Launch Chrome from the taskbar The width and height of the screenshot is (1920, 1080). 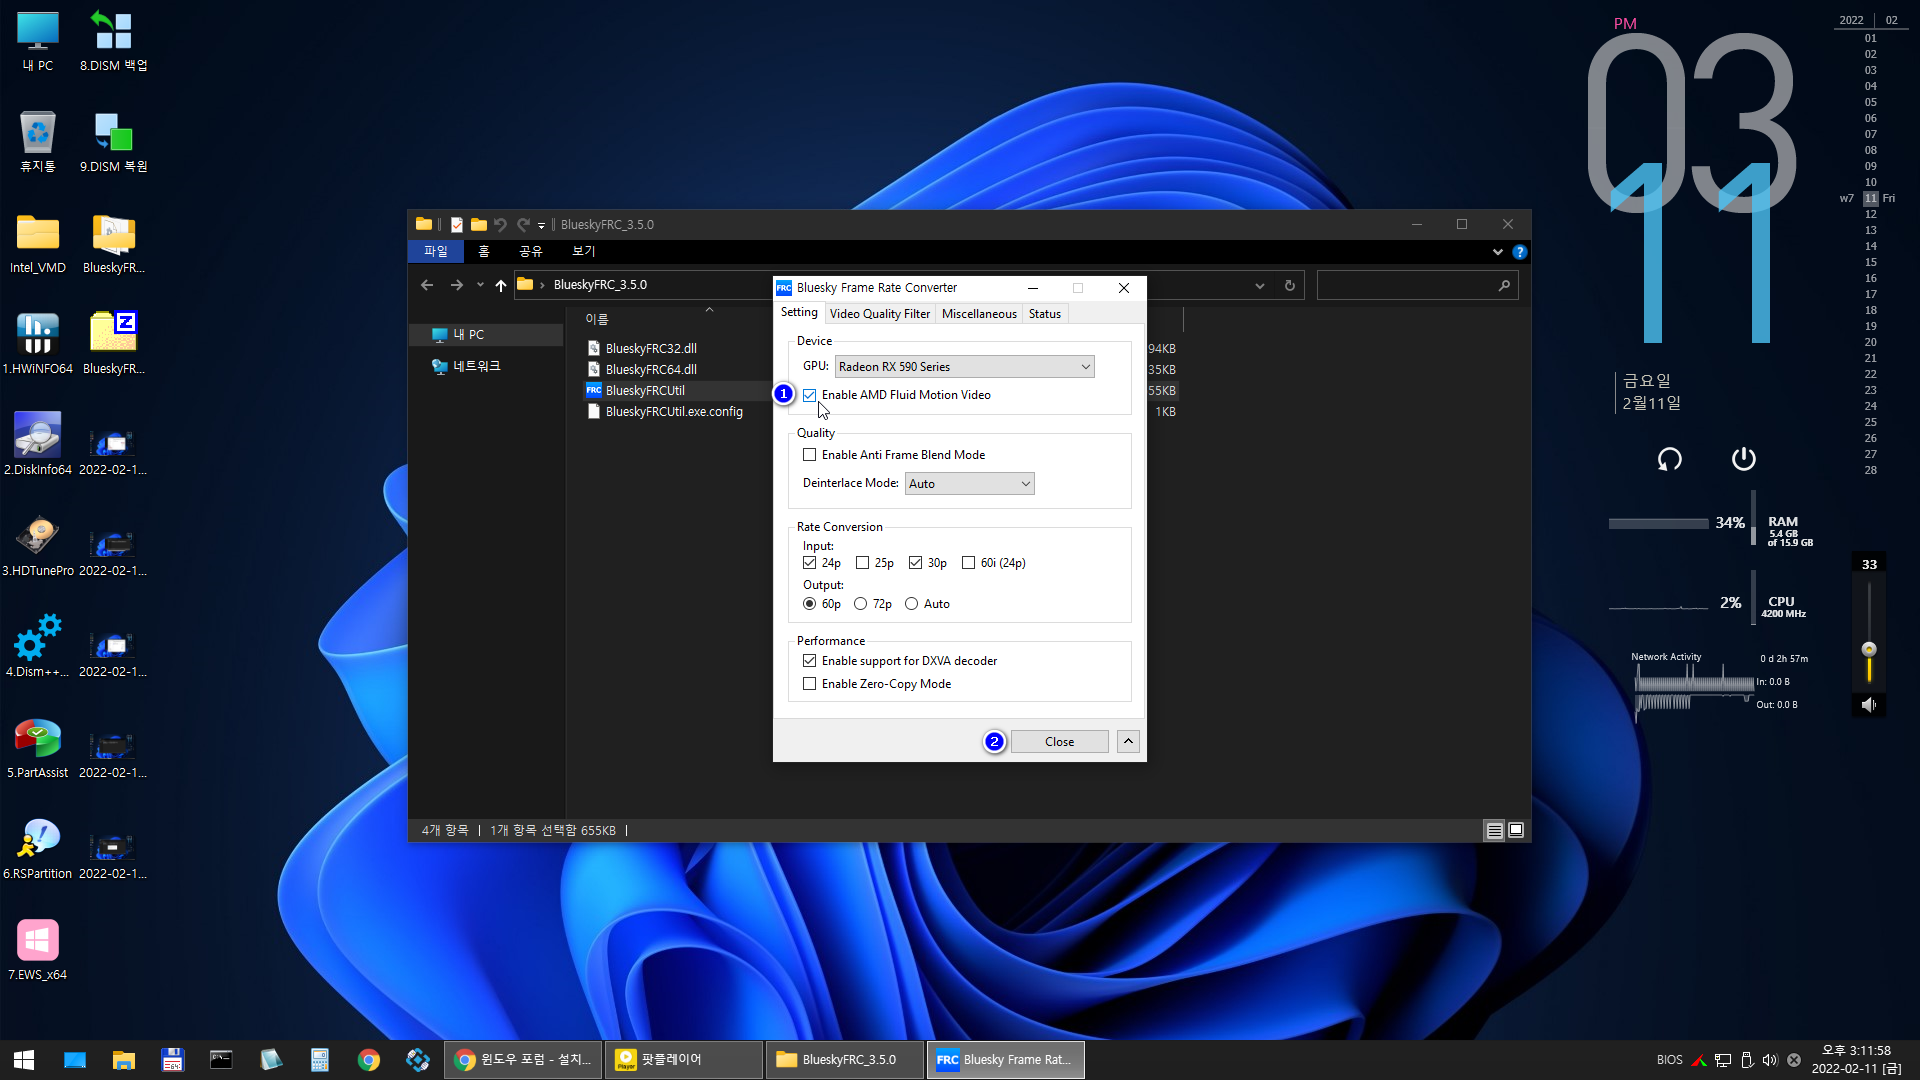369,1059
